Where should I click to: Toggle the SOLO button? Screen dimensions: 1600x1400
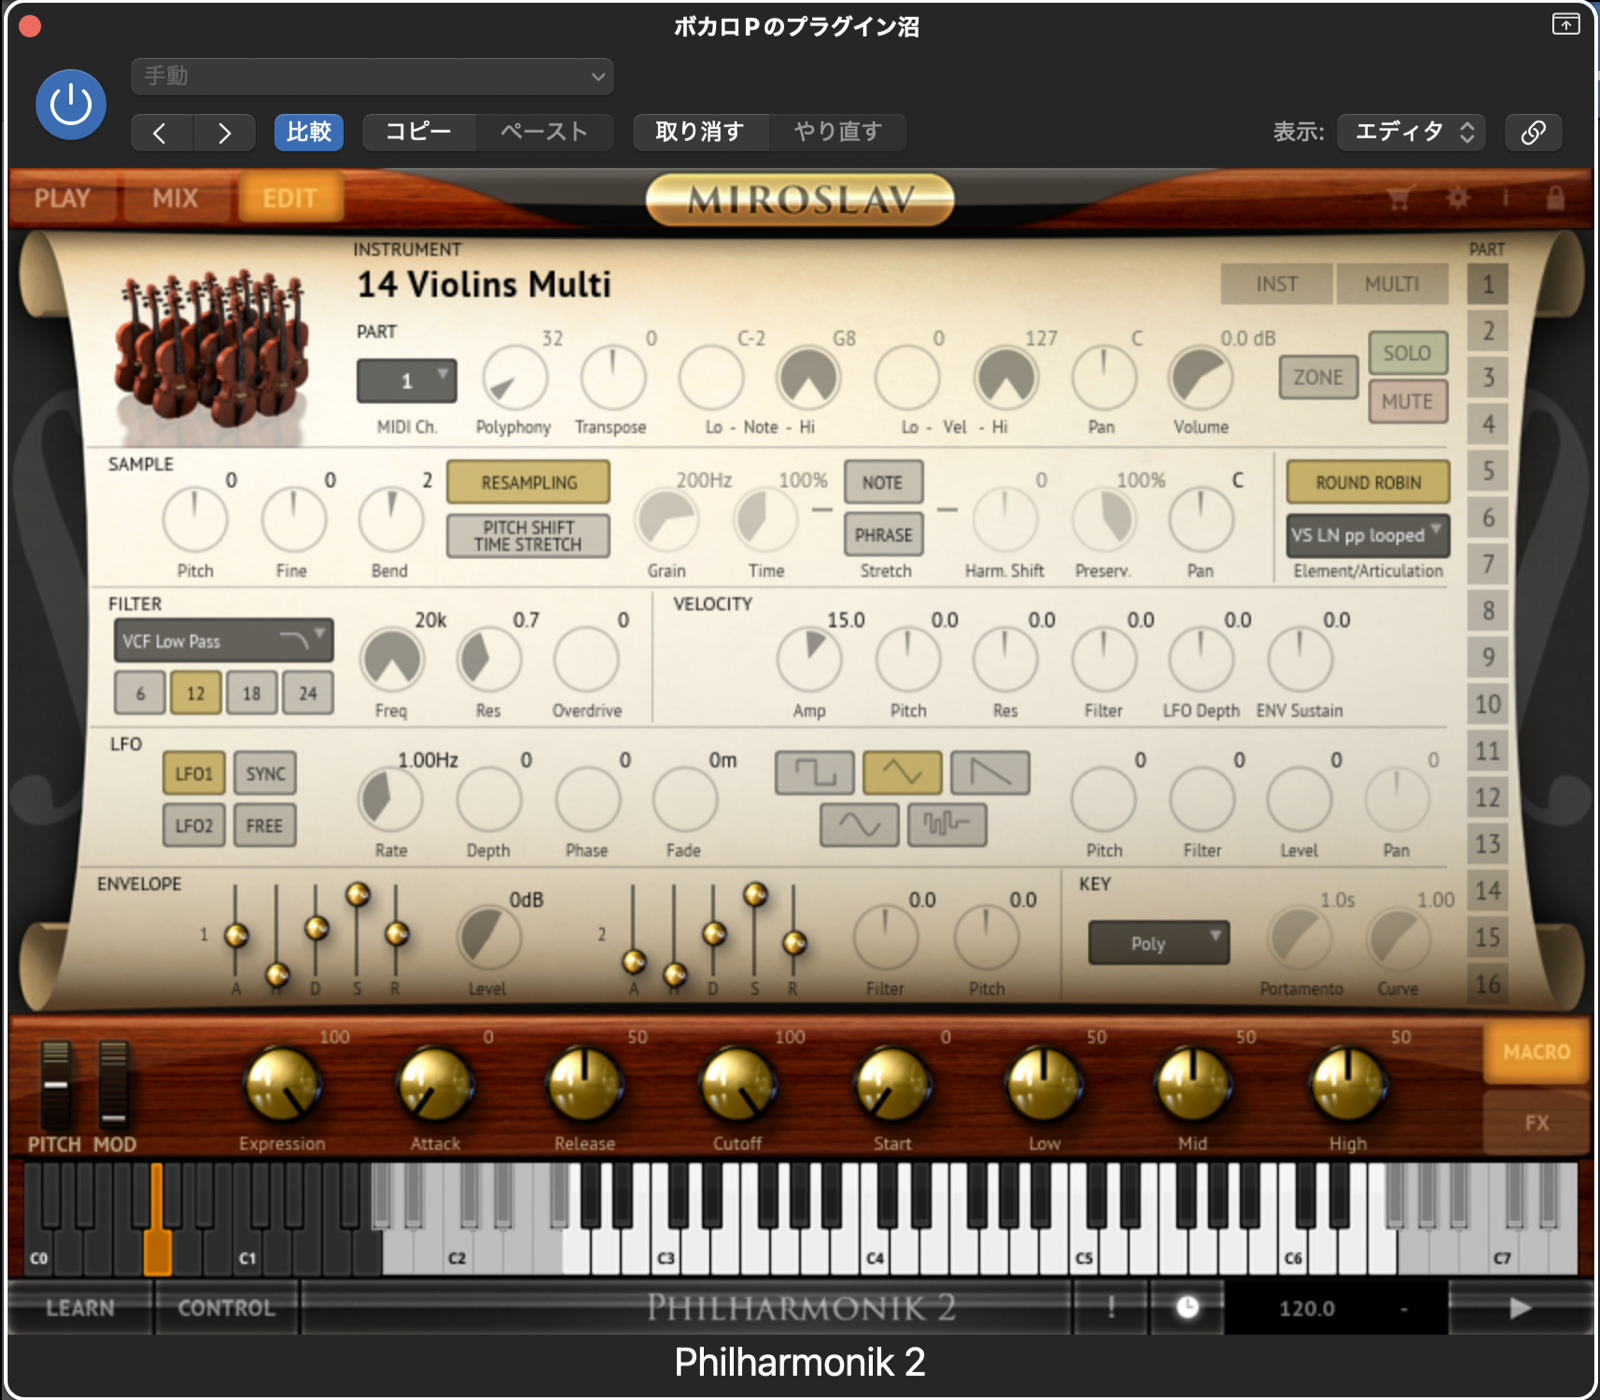point(1408,353)
